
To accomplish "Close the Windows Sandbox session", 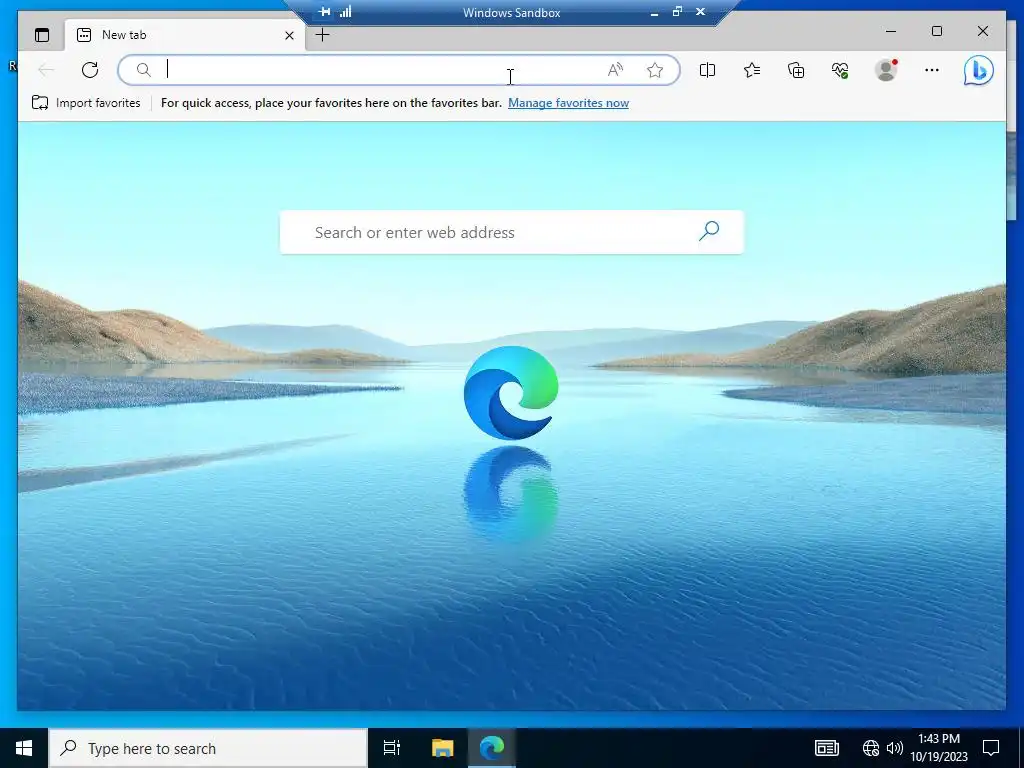I will pos(700,12).
